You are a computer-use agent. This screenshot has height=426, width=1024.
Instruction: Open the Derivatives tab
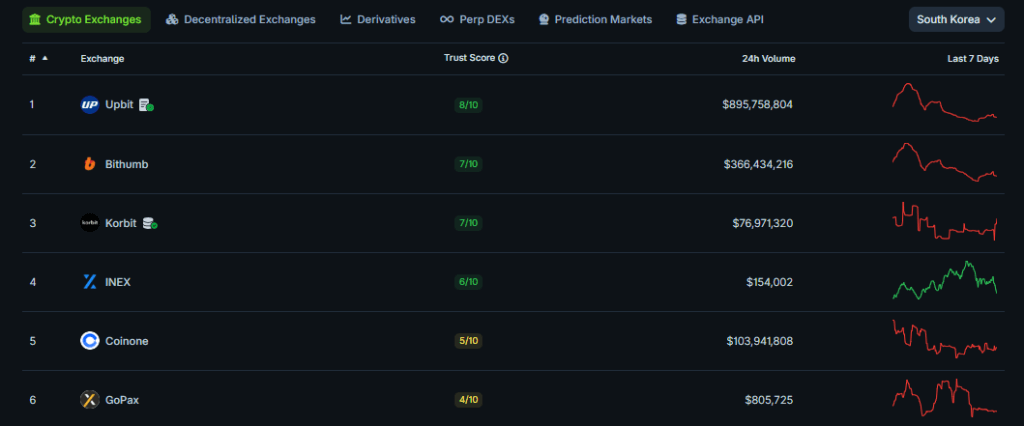[378, 19]
